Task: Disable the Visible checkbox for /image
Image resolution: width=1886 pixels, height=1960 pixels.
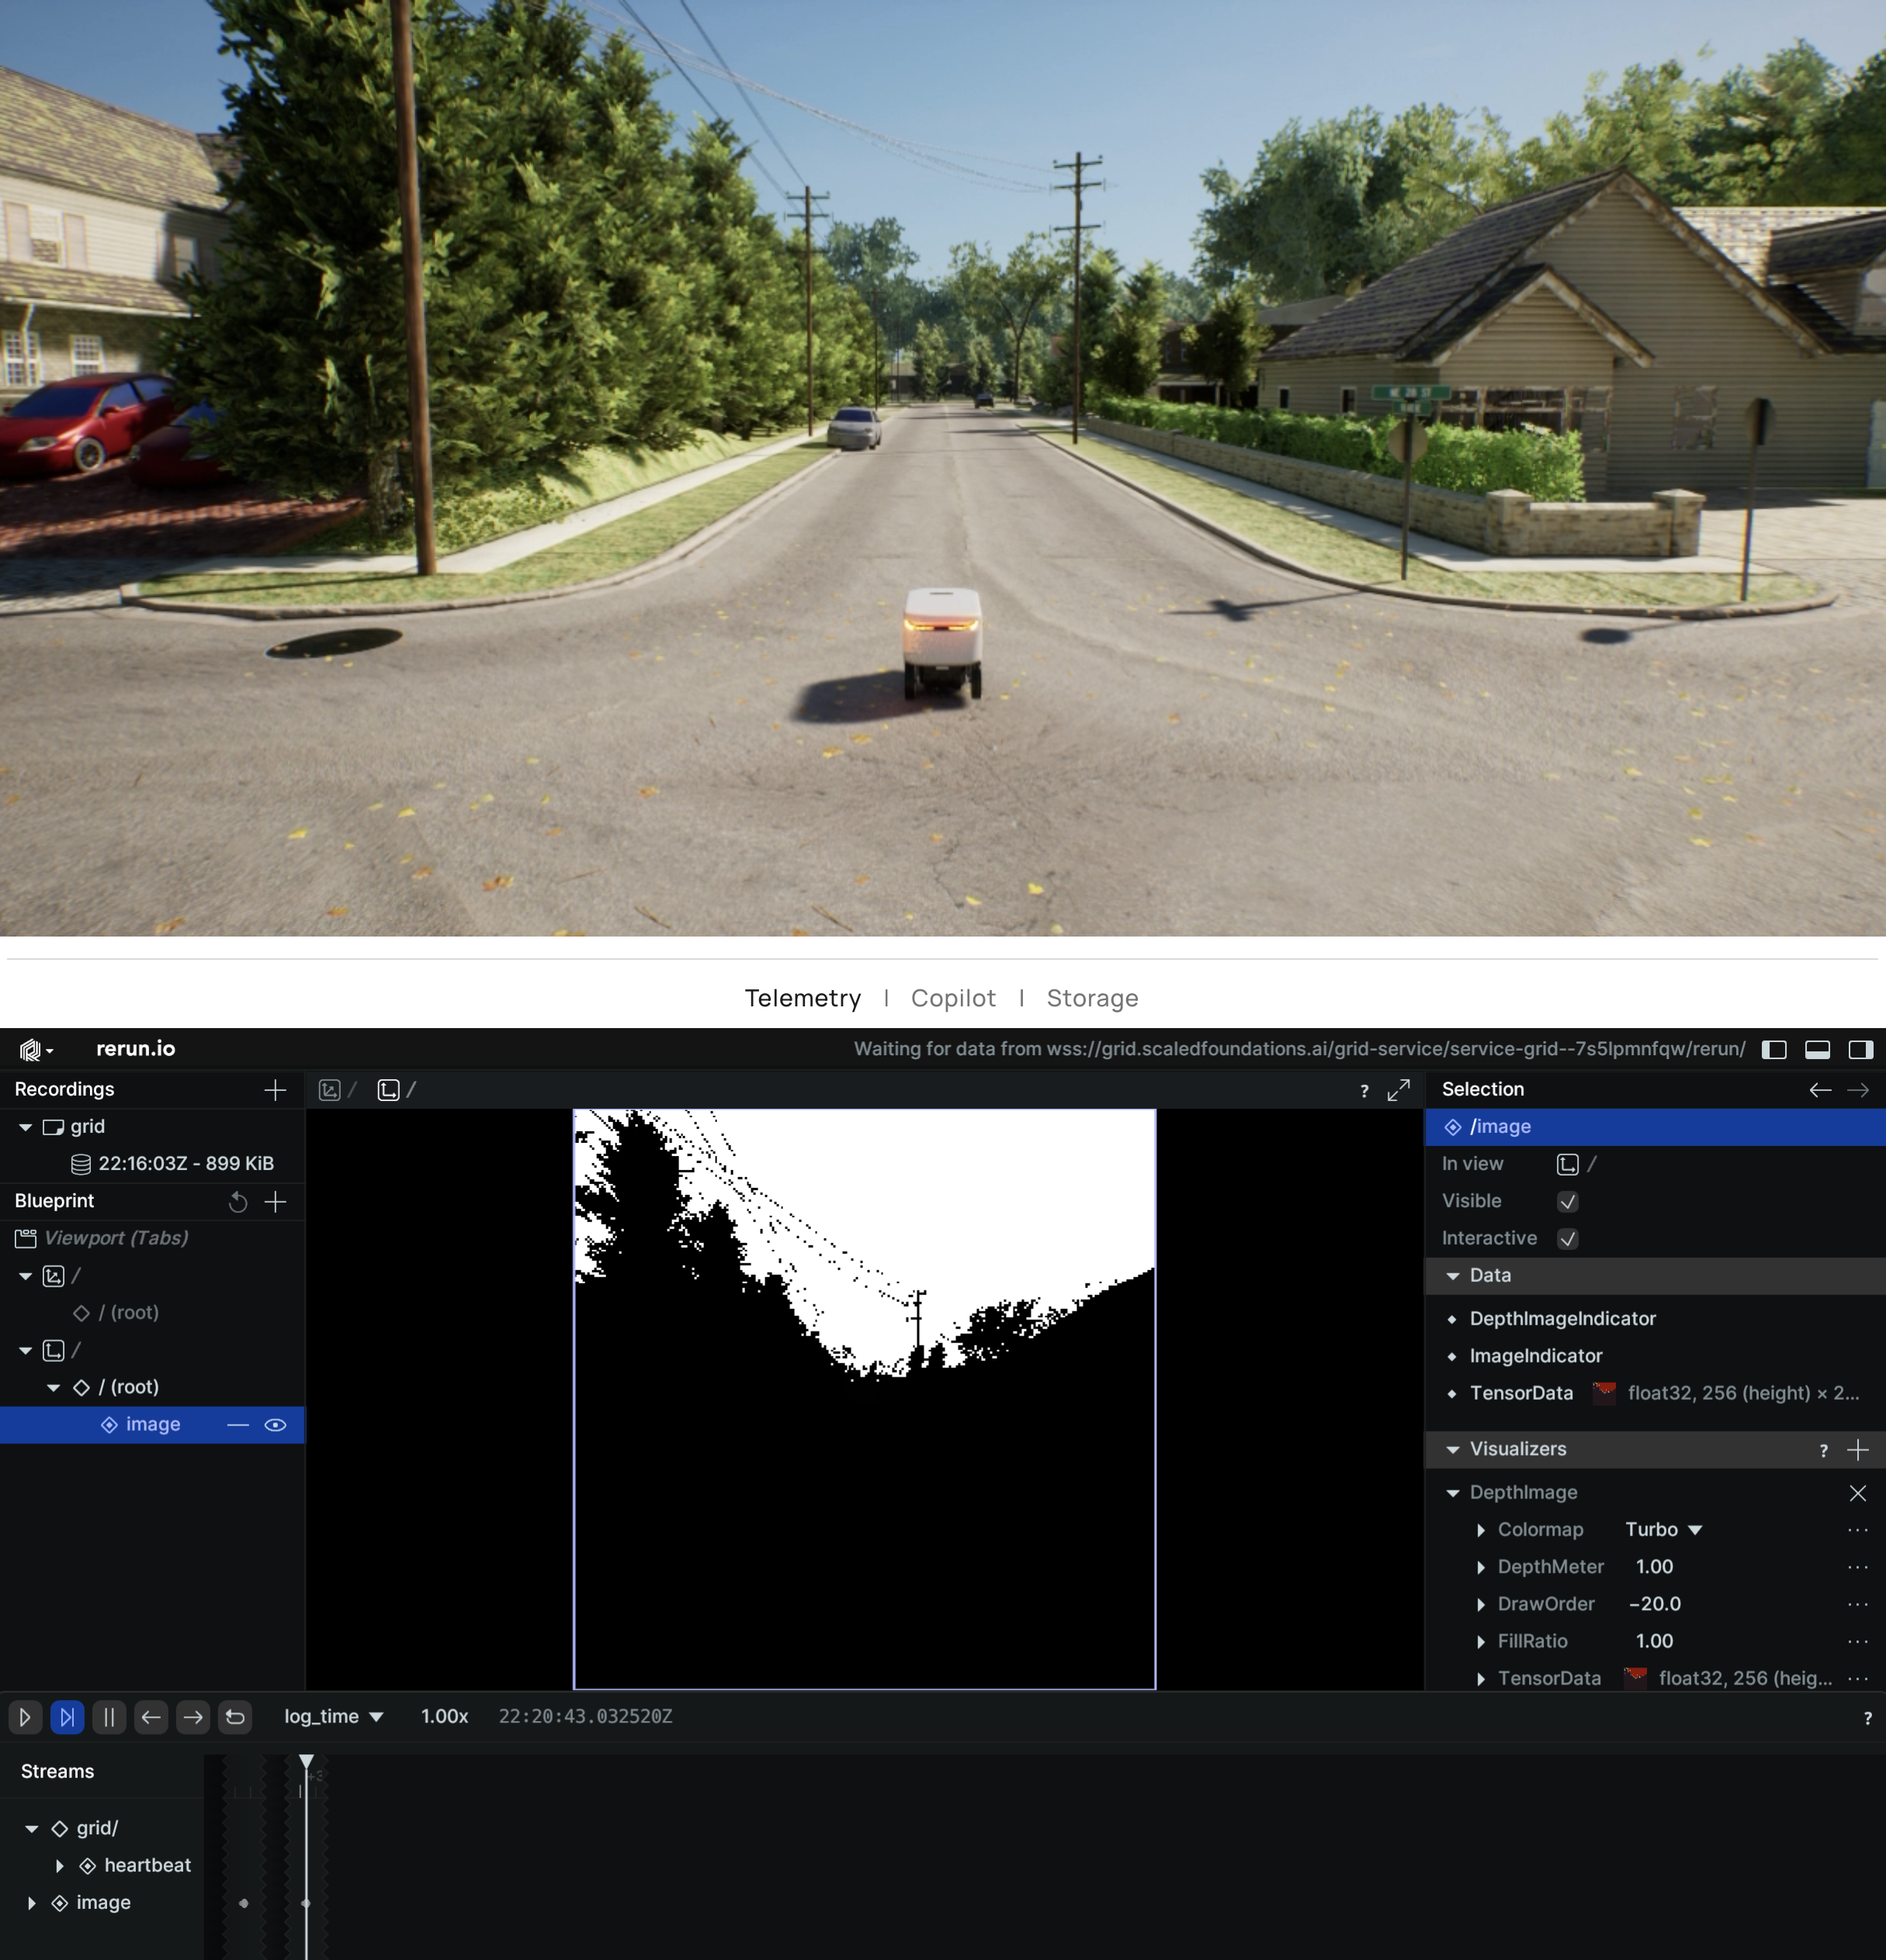Action: coord(1568,1201)
